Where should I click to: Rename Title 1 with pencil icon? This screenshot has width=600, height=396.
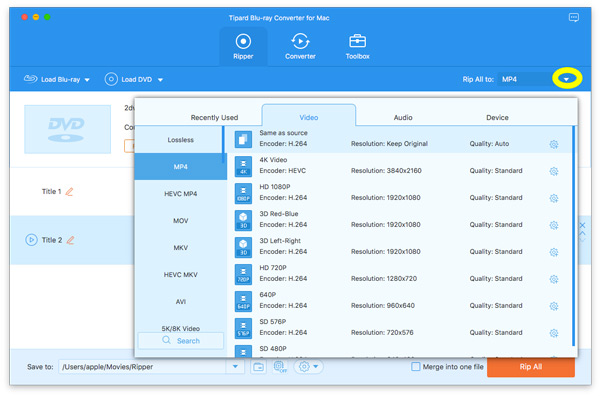click(69, 191)
